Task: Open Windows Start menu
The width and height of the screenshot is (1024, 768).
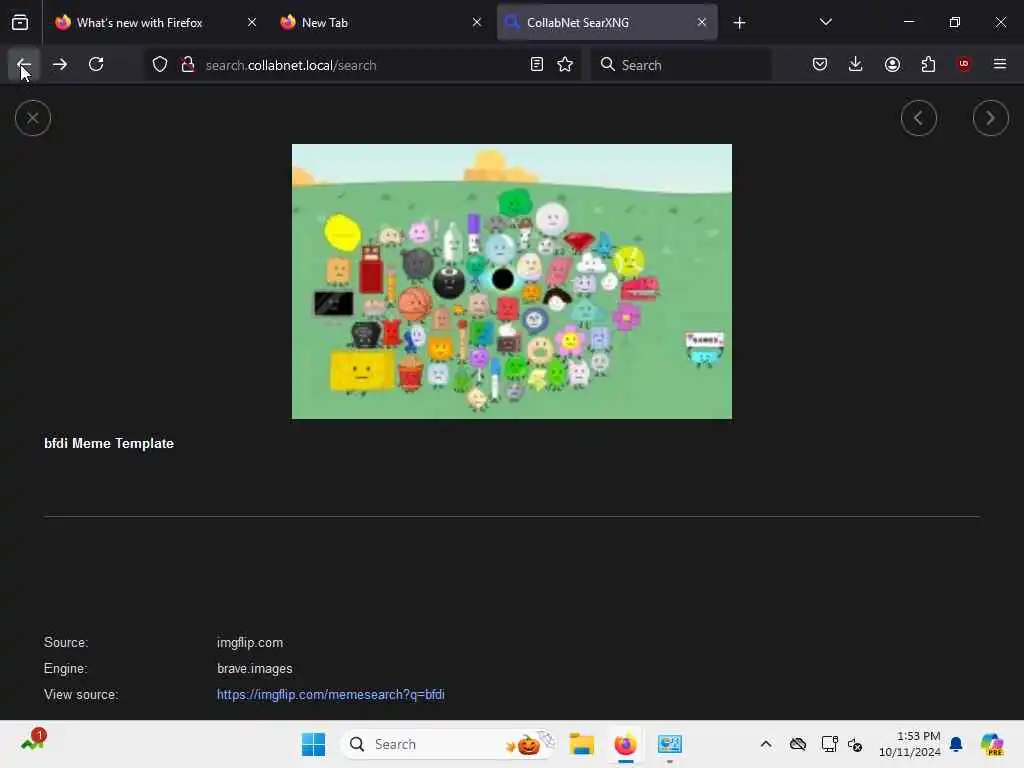Action: click(313, 744)
